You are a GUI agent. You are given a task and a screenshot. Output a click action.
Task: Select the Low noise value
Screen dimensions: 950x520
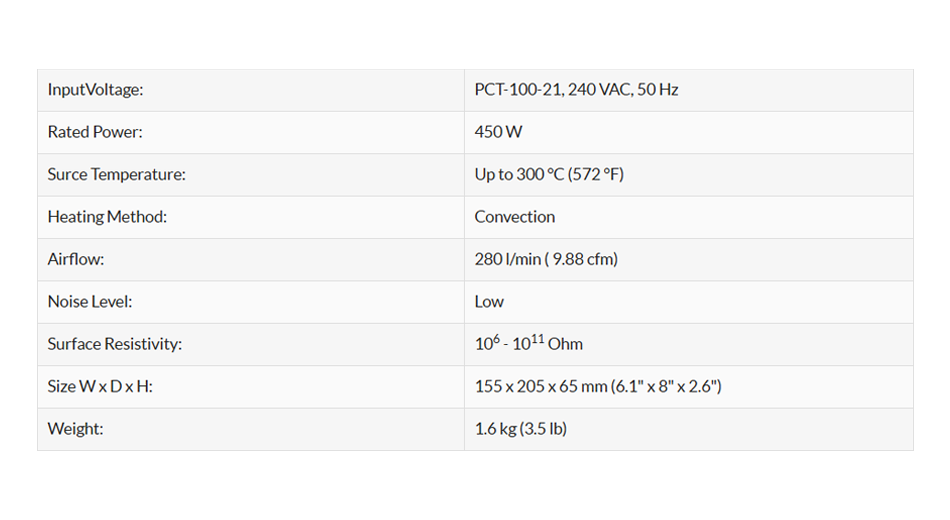(x=489, y=301)
